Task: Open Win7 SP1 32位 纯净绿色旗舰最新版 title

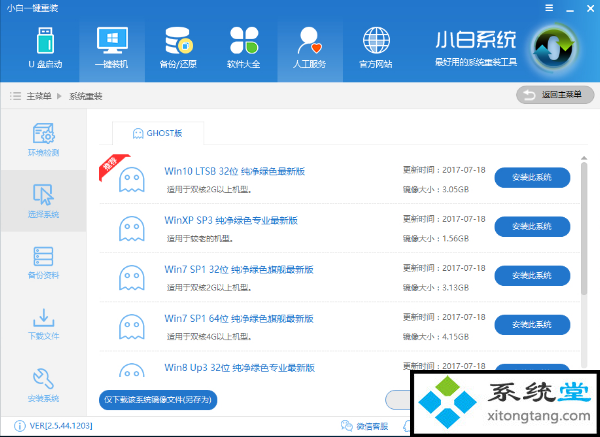Action: coord(239,269)
